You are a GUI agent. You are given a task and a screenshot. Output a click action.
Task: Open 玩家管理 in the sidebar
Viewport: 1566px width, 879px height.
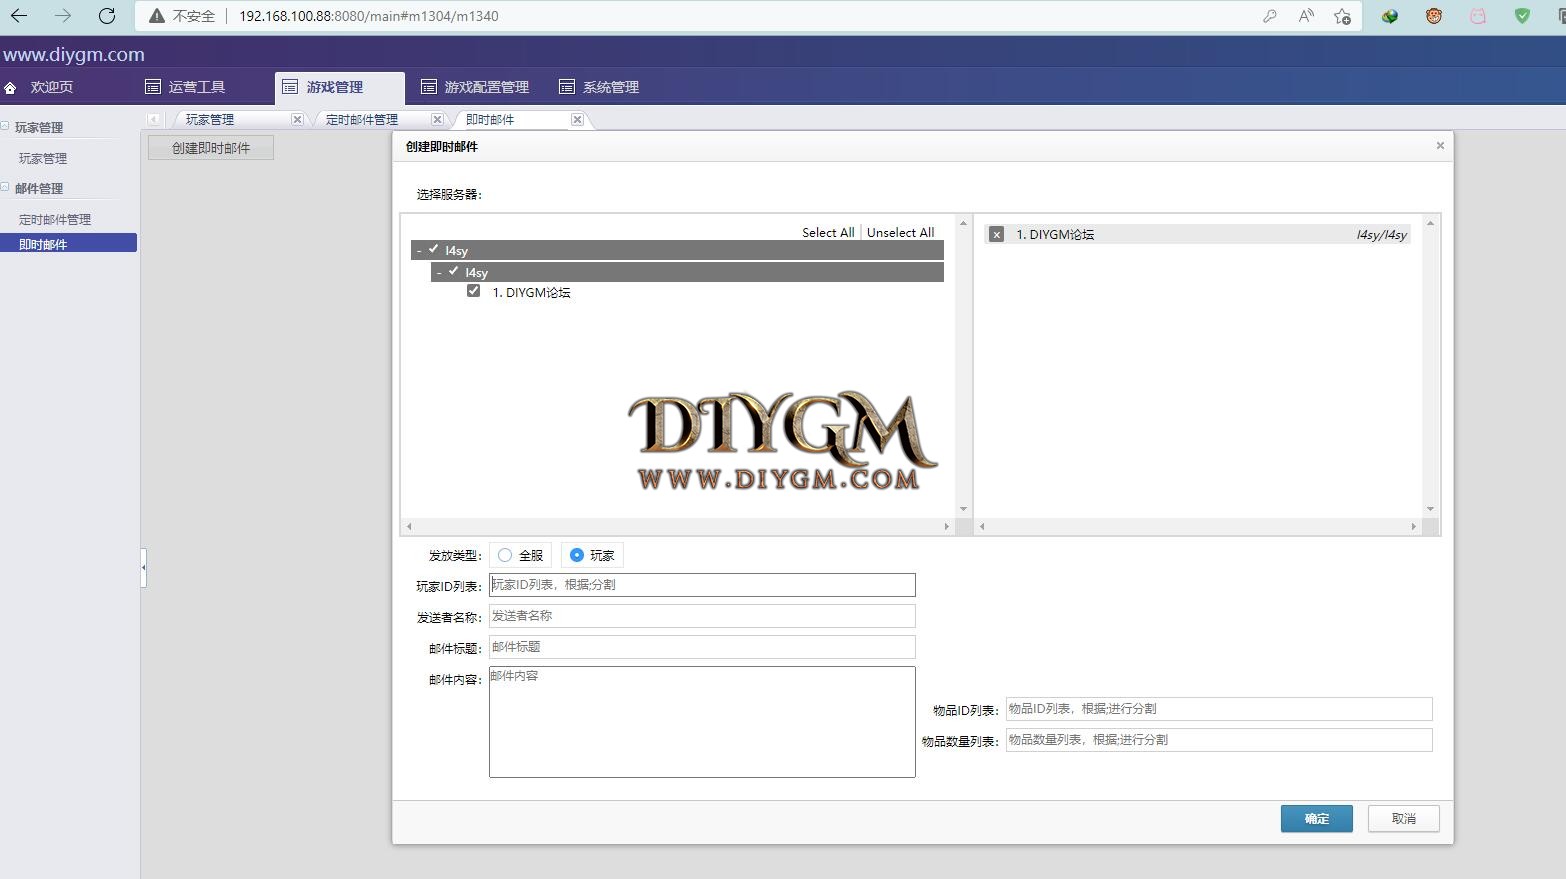tap(43, 158)
